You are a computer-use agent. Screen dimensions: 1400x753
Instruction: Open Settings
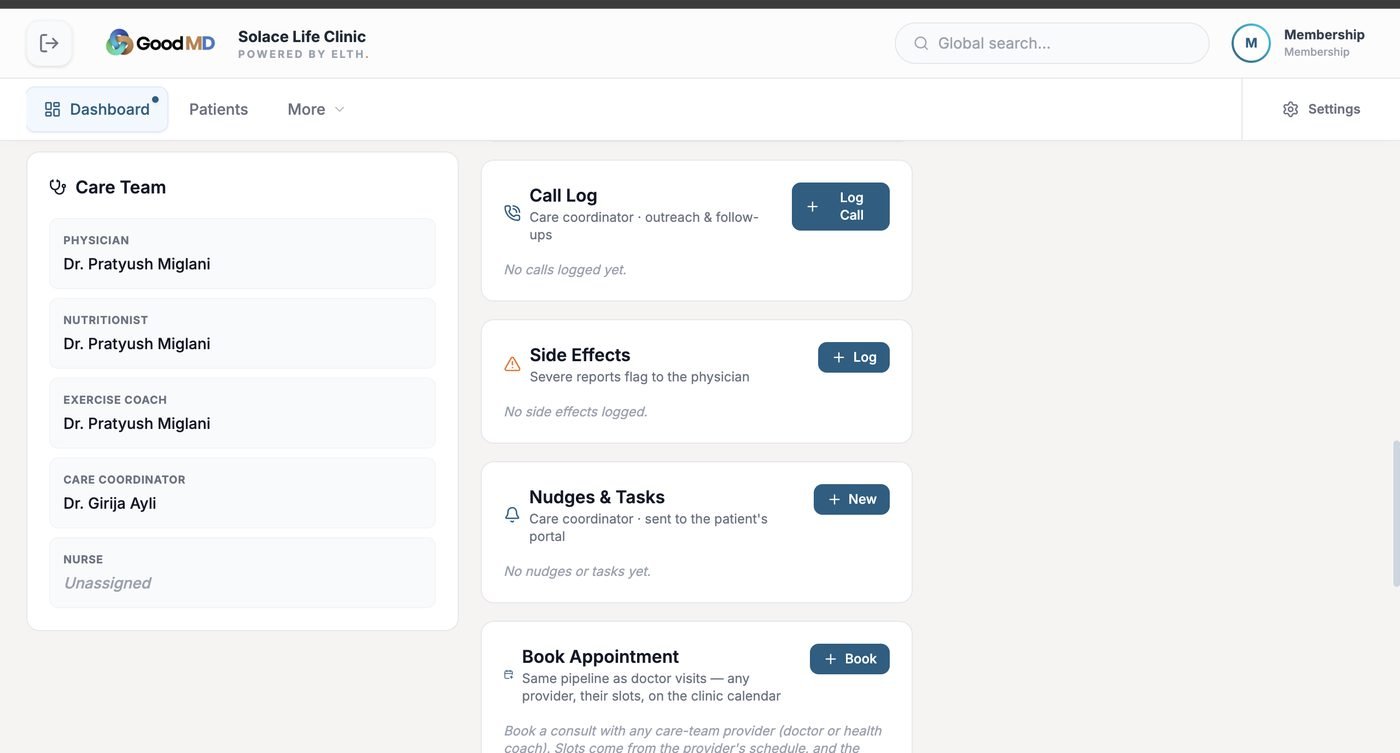[1321, 109]
